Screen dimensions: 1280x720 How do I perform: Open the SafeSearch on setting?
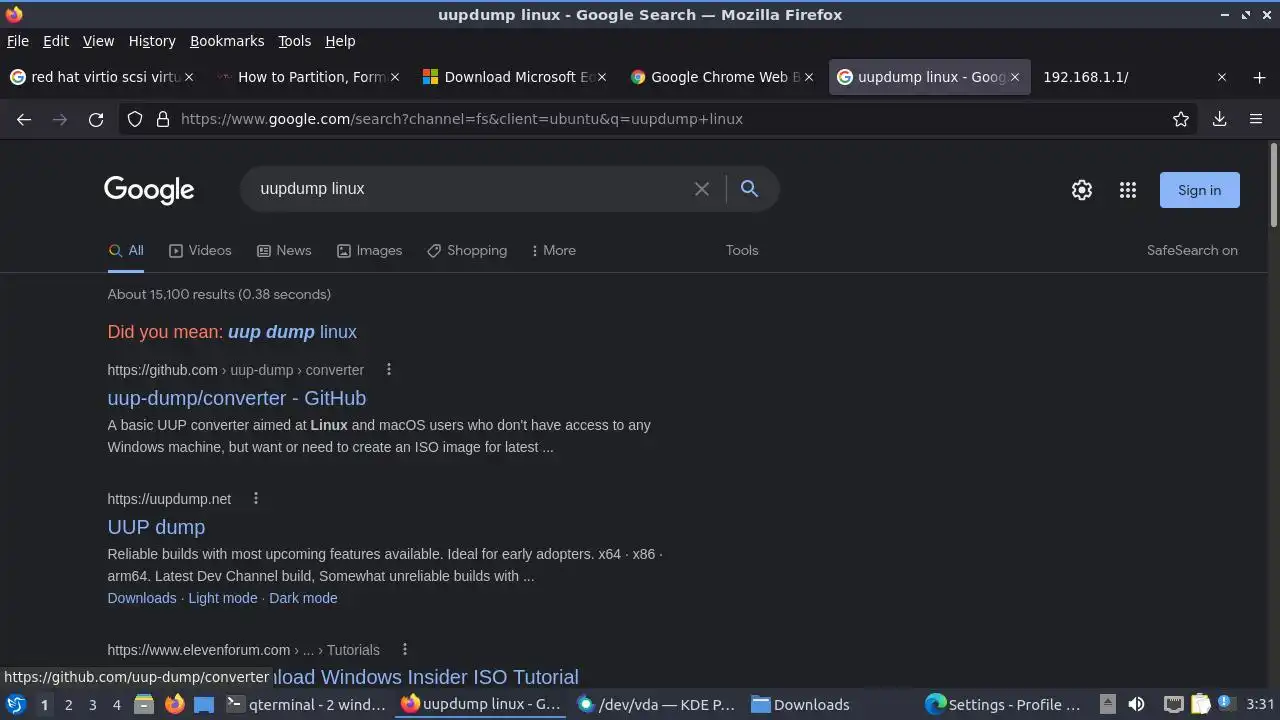click(1192, 251)
